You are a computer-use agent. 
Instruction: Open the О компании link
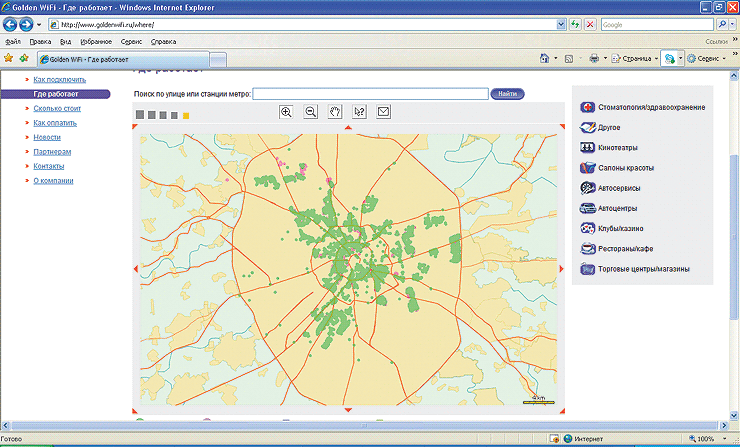(53, 181)
